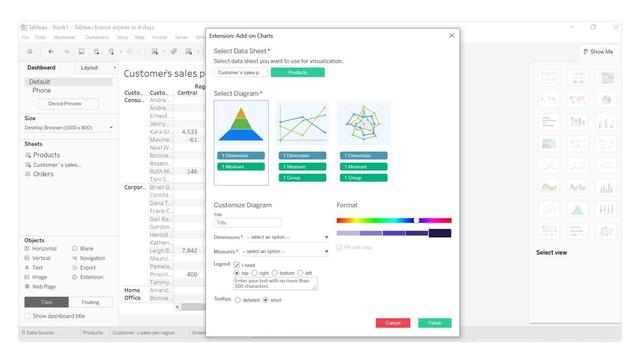Choose the detailed tooltips radio button
Screen dimensions: 640x363
click(x=238, y=300)
